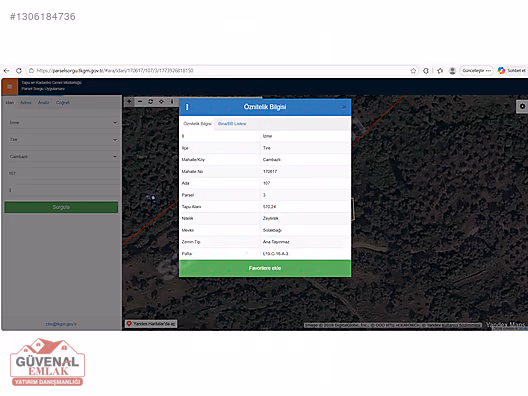Click the Ana Taşınmaz zemin tip value
This screenshot has height=396, width=528.
point(276,242)
